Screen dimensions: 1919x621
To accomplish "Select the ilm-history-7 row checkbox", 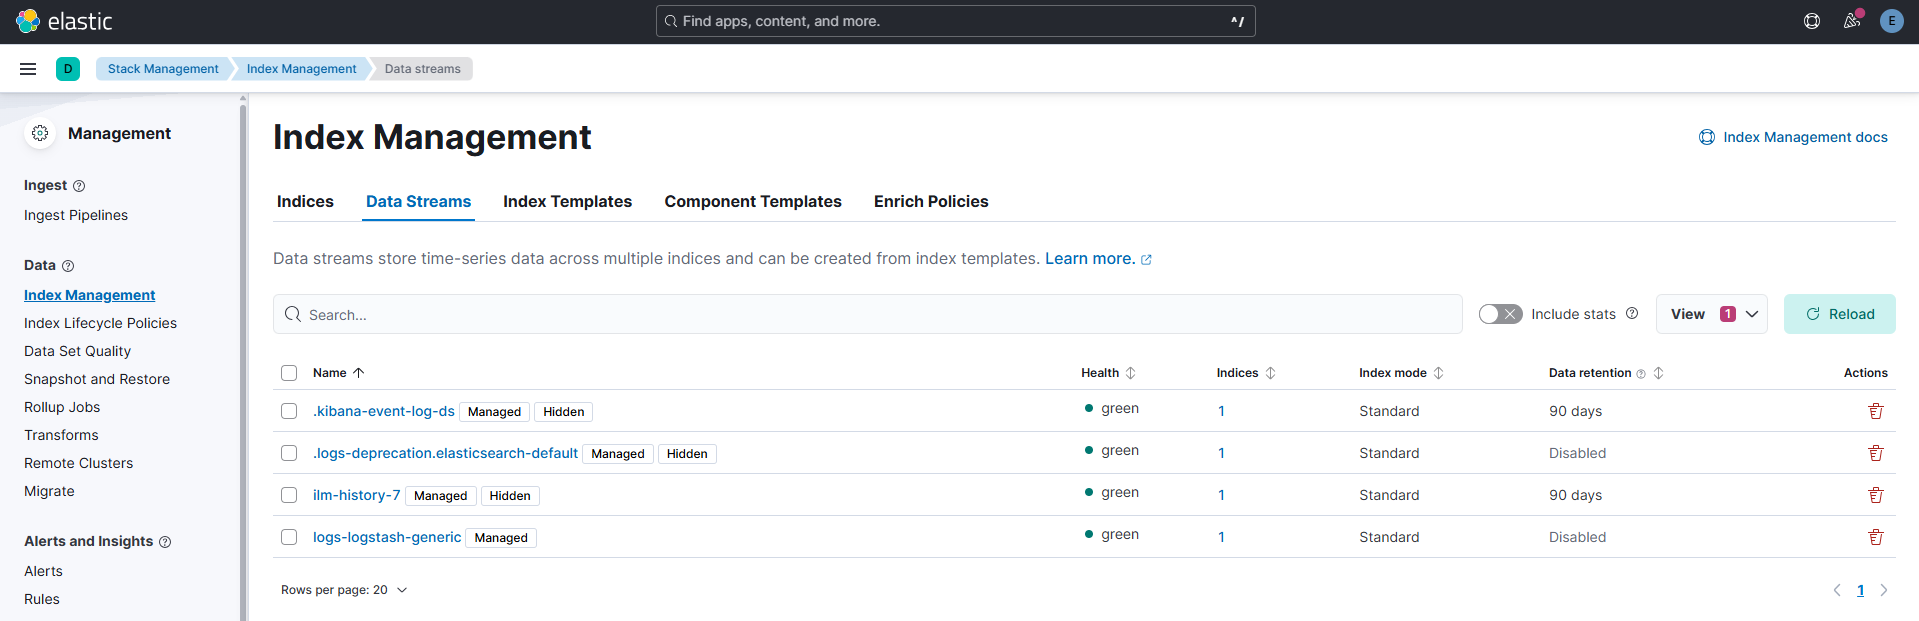I will (x=289, y=495).
